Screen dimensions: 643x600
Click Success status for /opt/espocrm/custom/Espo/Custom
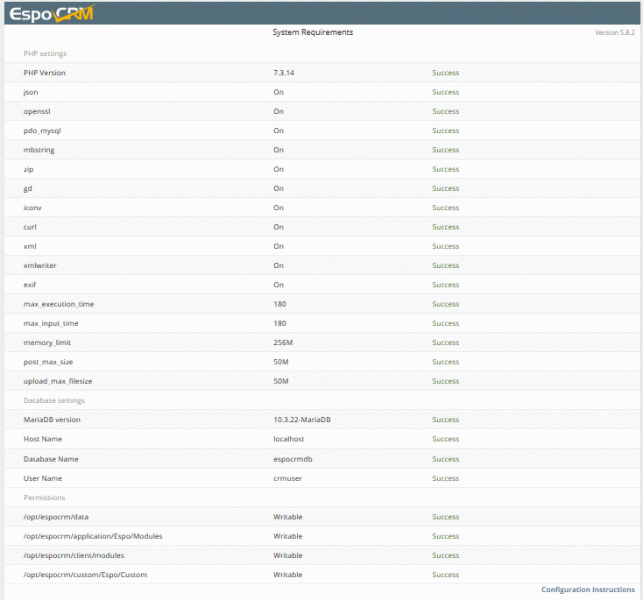coord(445,575)
